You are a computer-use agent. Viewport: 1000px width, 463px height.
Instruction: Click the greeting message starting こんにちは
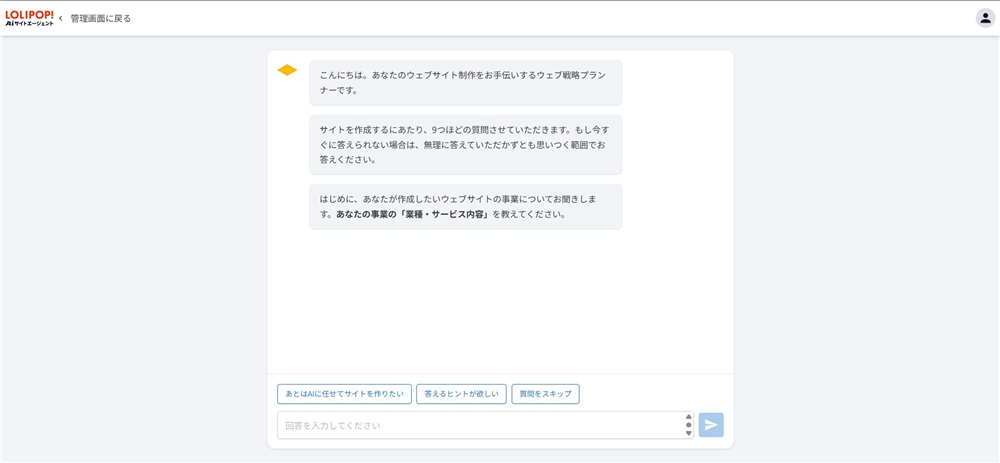tap(466, 83)
